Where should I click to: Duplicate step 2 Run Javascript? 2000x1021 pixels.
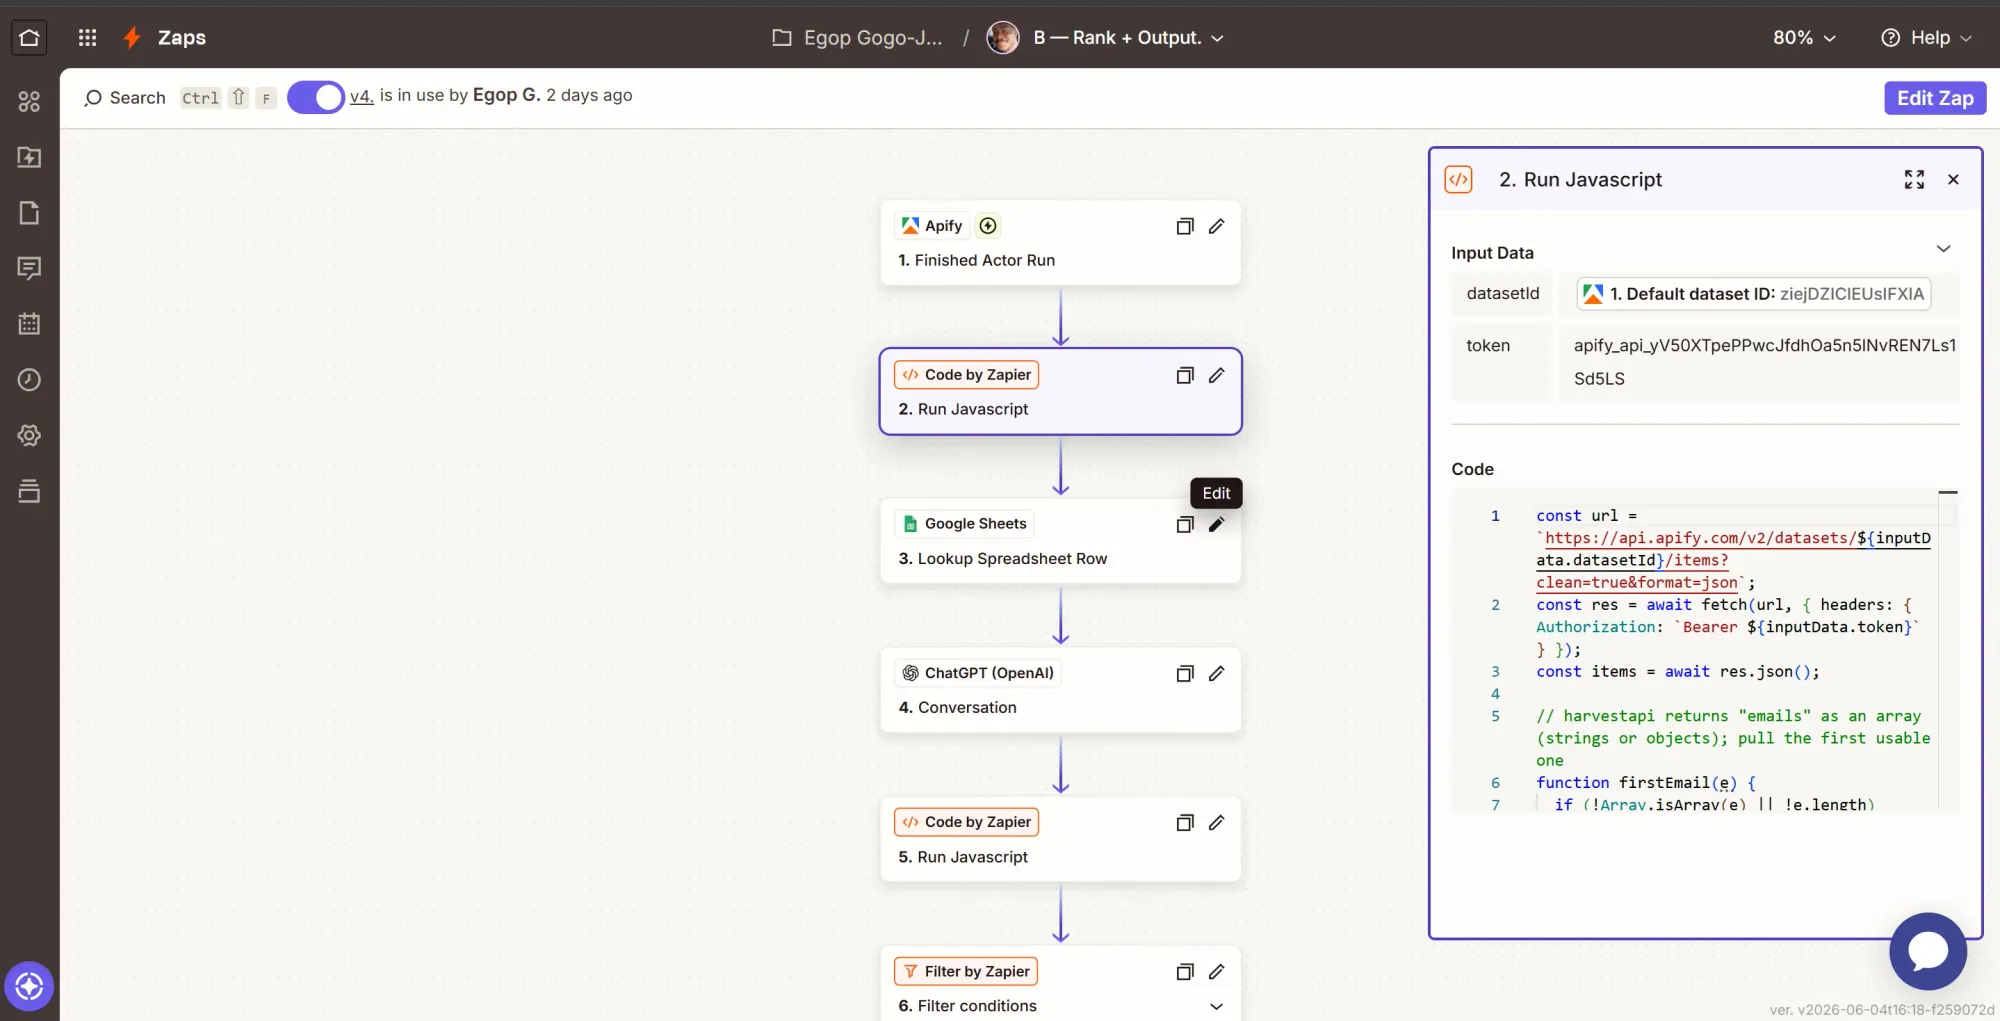pos(1185,375)
